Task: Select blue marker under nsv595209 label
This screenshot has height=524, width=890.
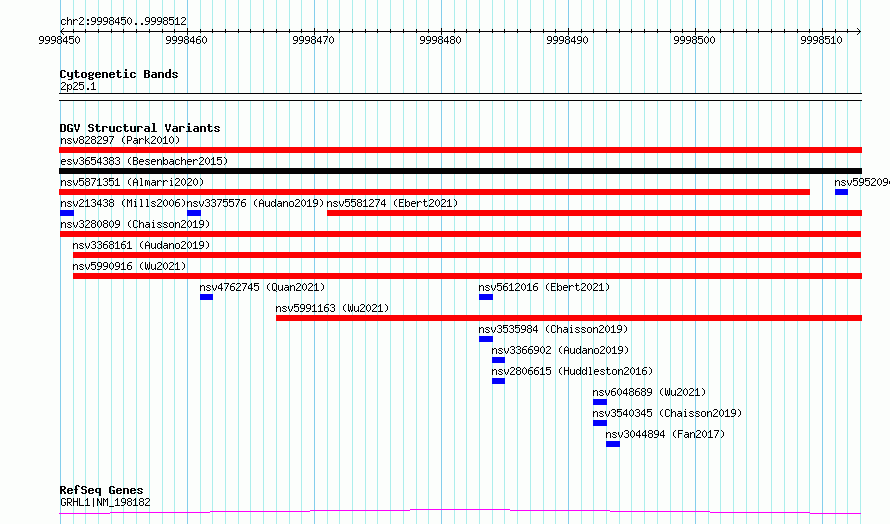Action: (x=841, y=192)
